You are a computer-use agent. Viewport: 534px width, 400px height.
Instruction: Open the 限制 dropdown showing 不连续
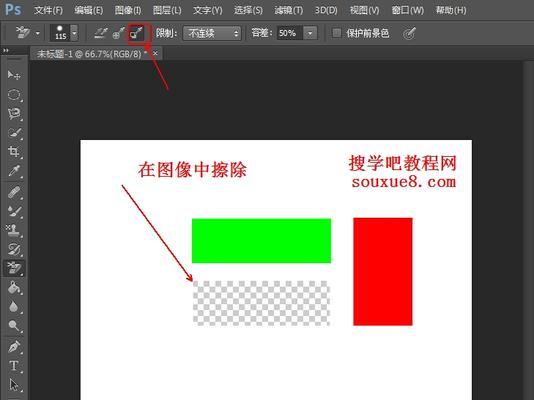(x=212, y=33)
